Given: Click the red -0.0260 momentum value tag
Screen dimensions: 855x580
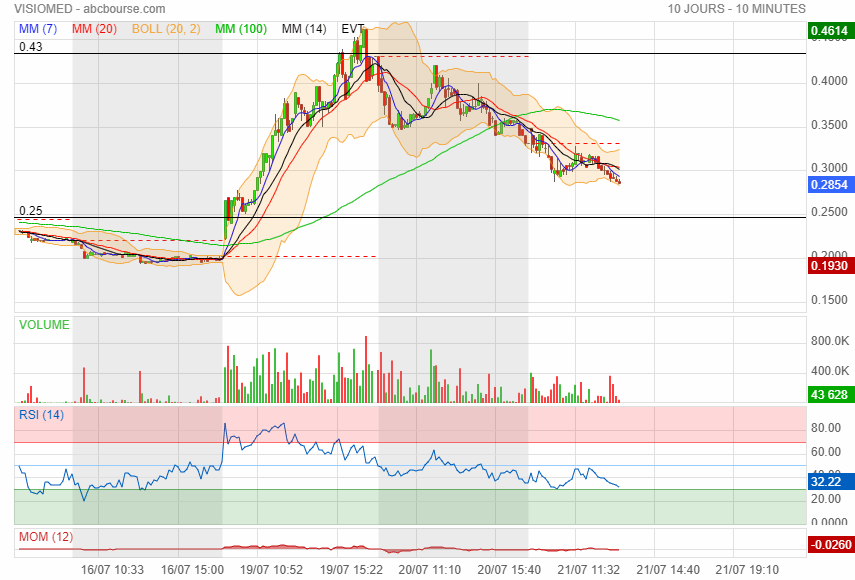Looking at the screenshot, I should point(830,545).
